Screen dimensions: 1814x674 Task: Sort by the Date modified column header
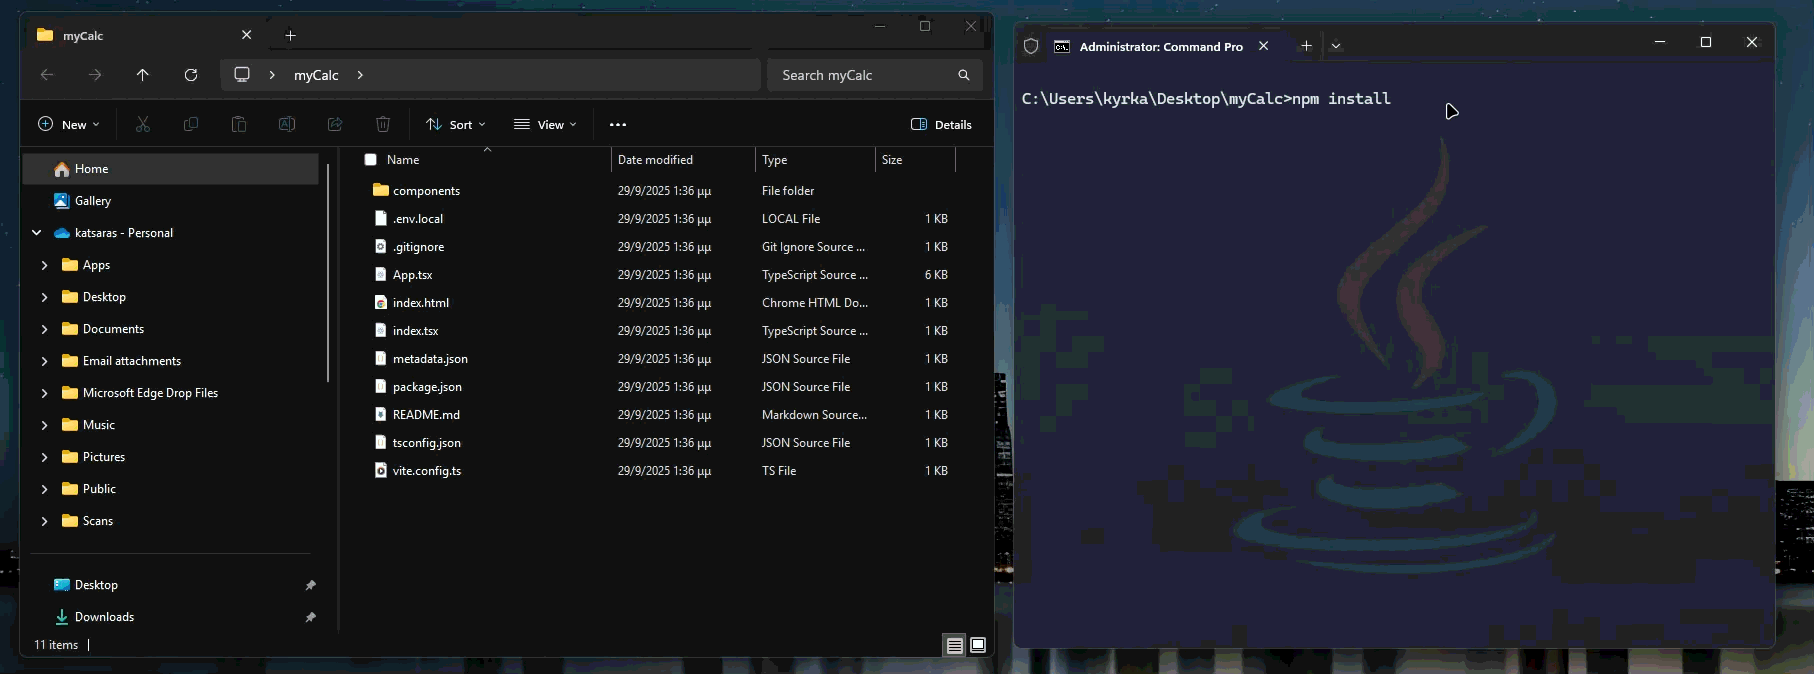click(683, 160)
